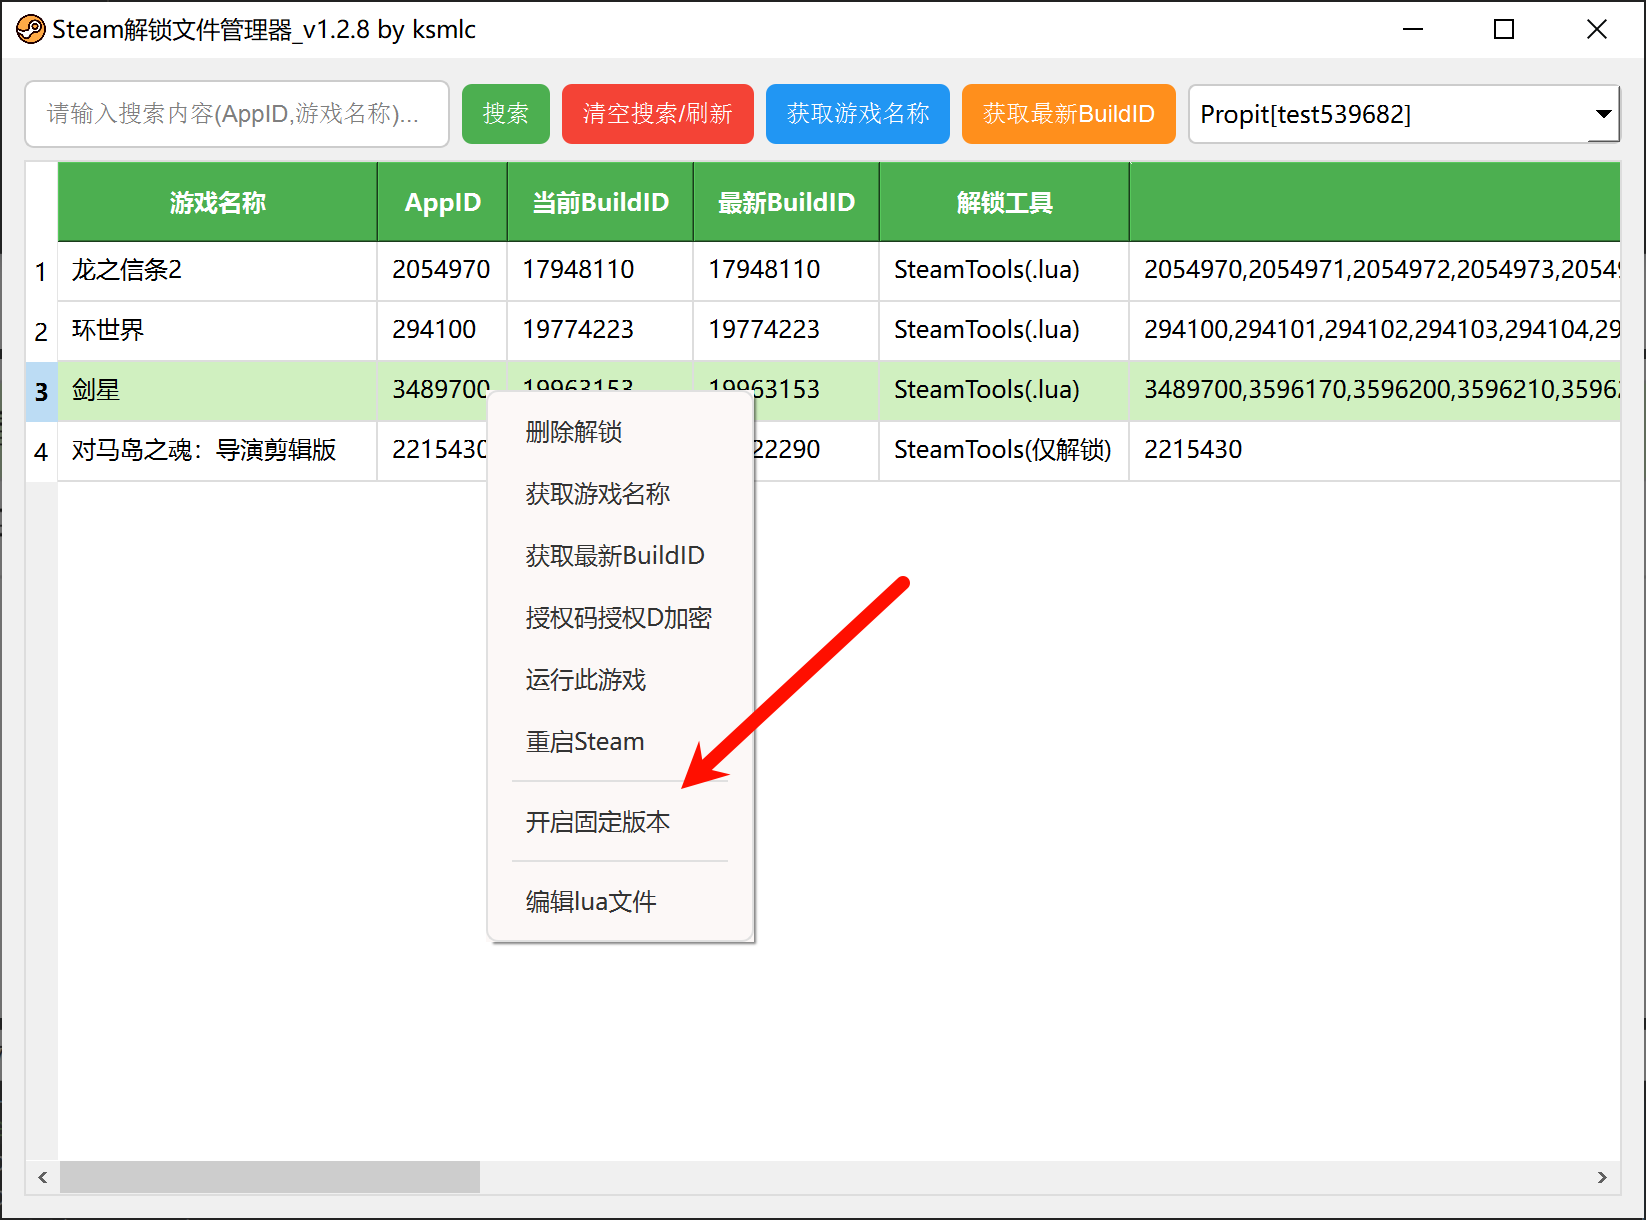Click the horizontal scrollbar right arrow

1602,1177
